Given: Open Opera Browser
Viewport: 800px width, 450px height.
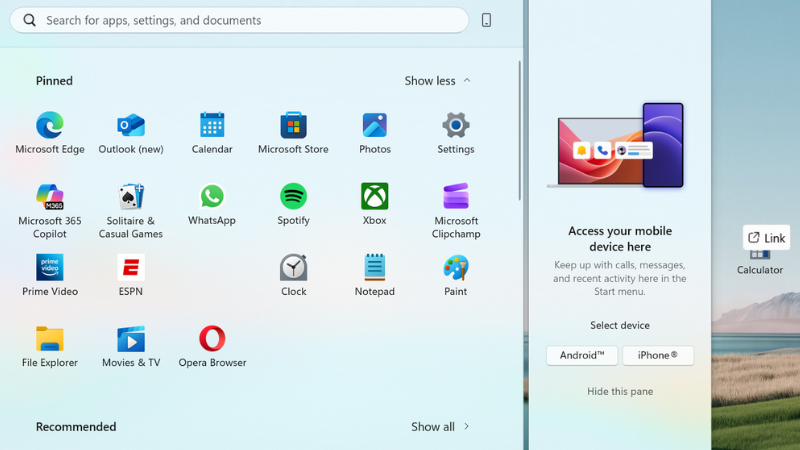Looking at the screenshot, I should (x=212, y=347).
